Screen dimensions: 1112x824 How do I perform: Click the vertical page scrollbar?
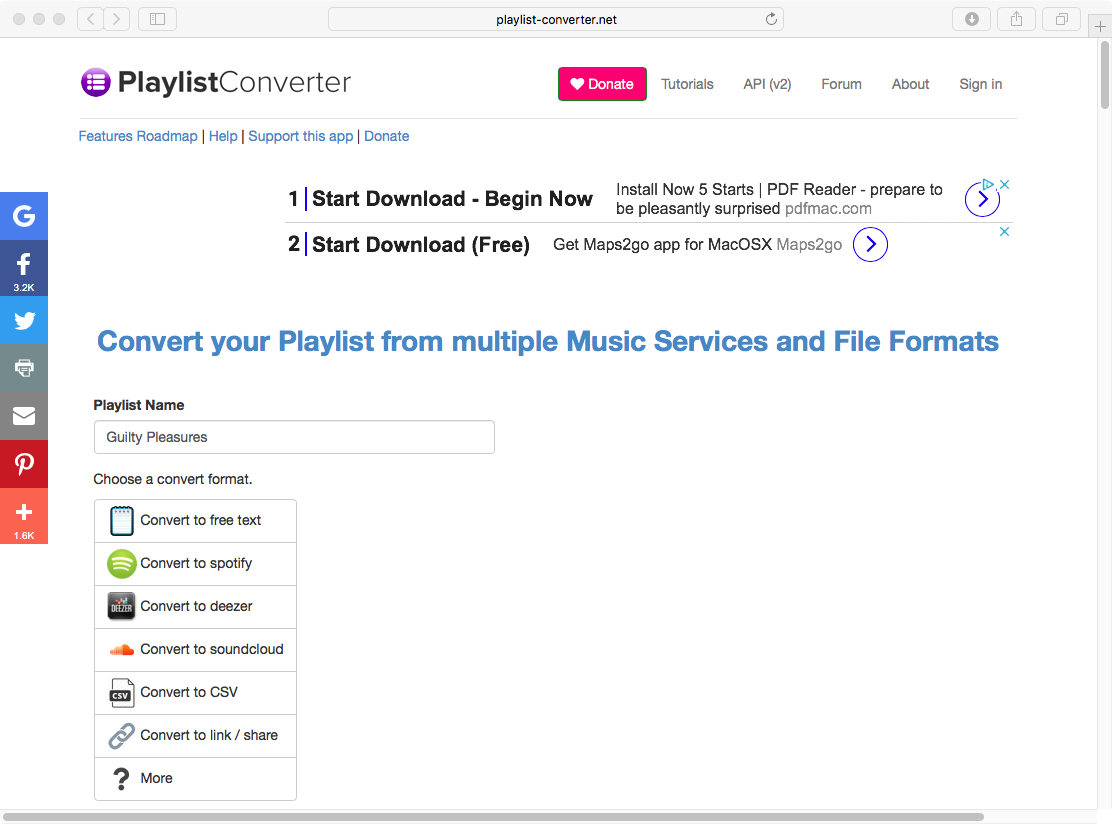click(1105, 75)
